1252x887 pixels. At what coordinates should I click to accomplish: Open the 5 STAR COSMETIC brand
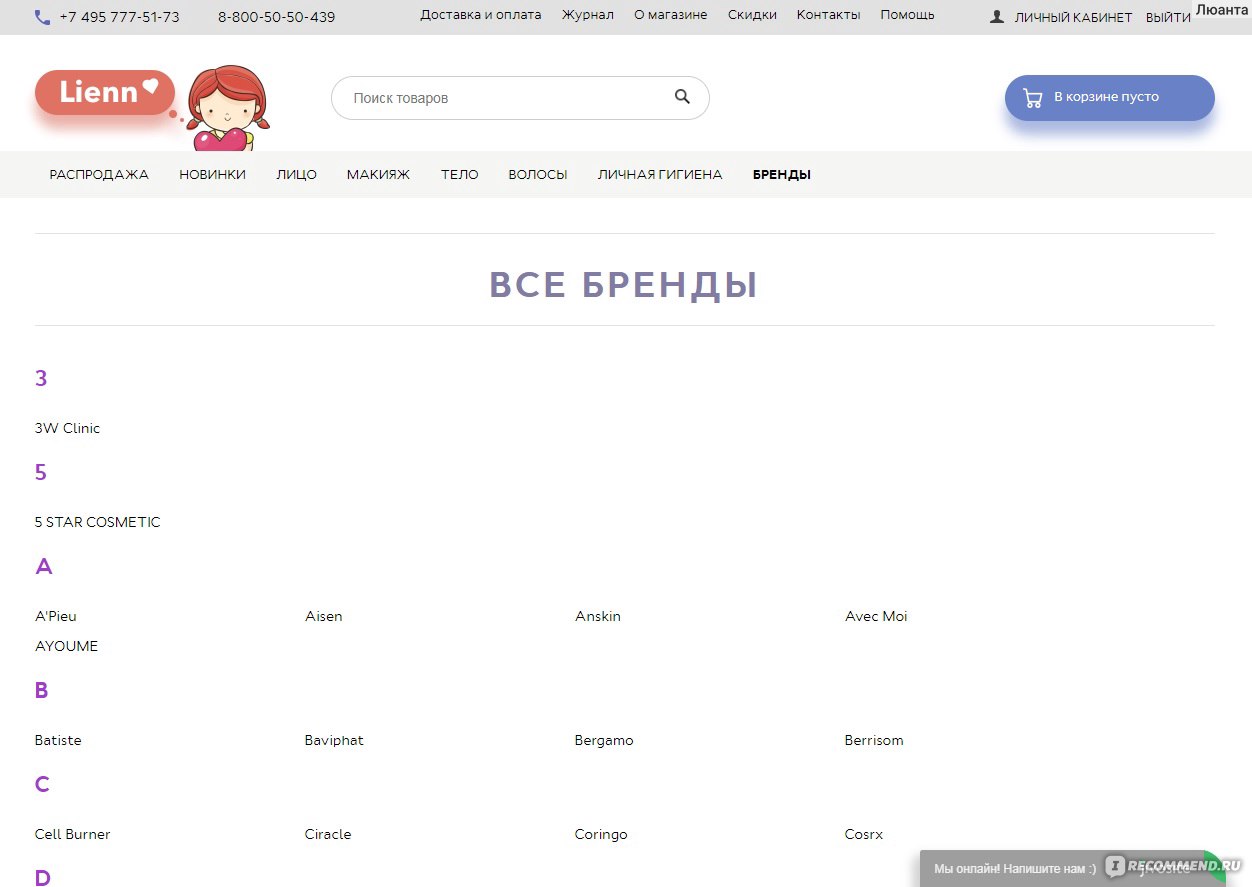pos(98,522)
